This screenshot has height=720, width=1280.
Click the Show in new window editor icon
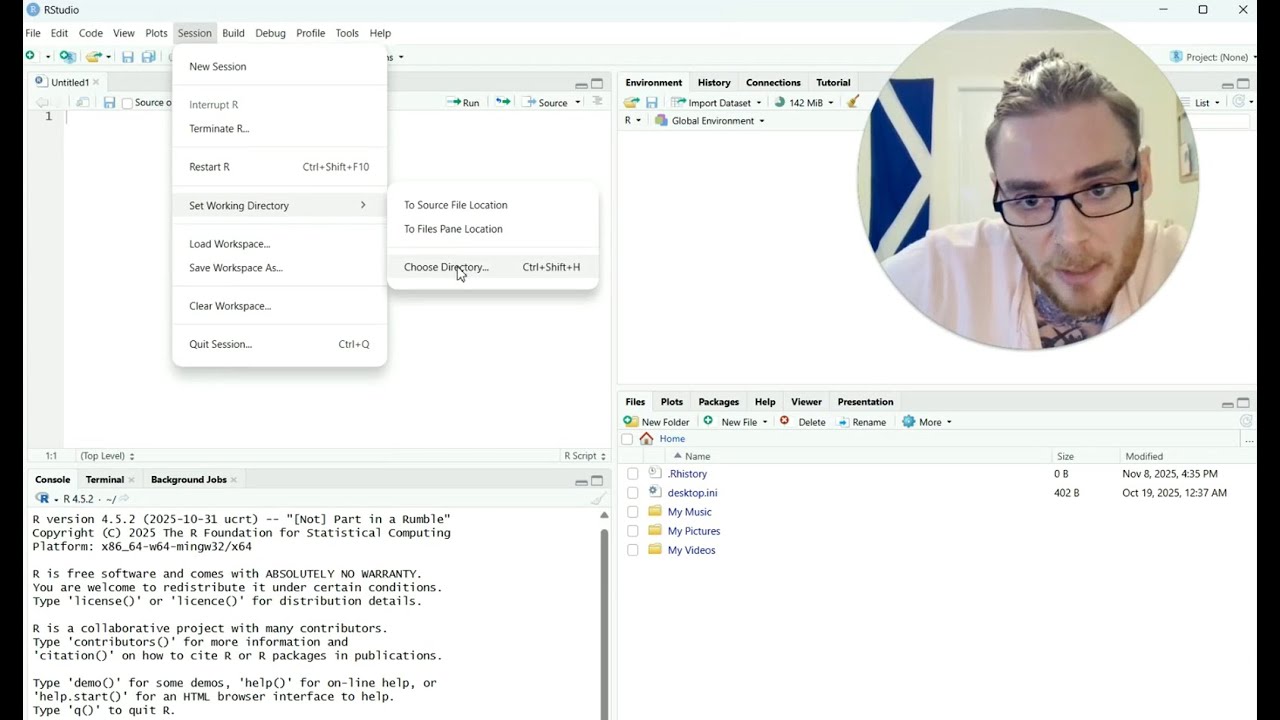(83, 102)
